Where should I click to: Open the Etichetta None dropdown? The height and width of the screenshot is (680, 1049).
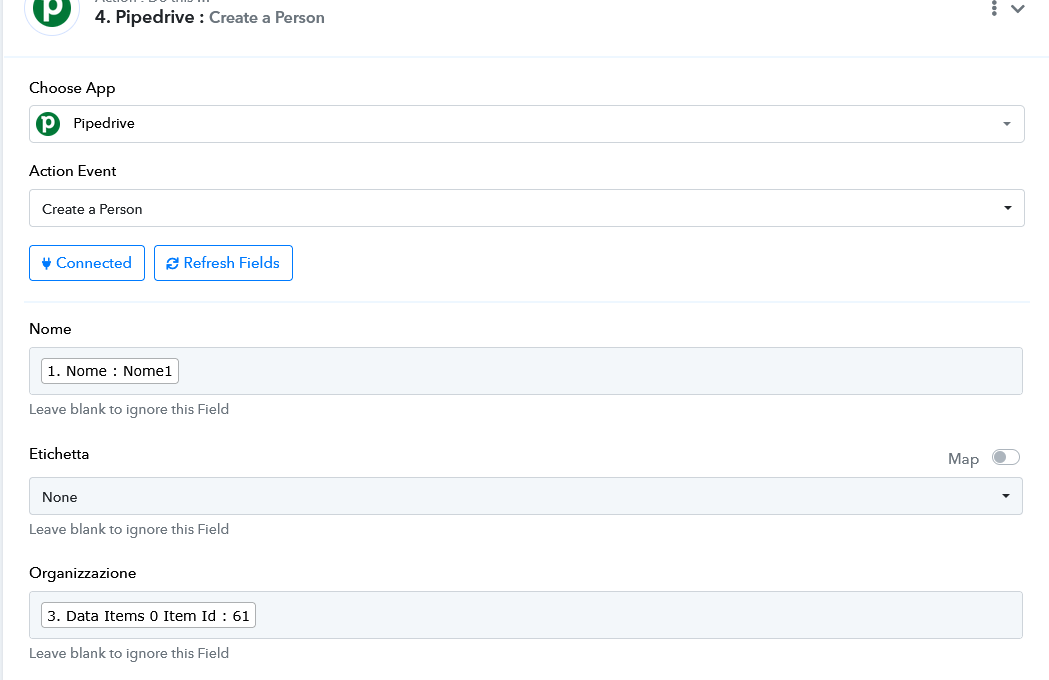tap(526, 496)
